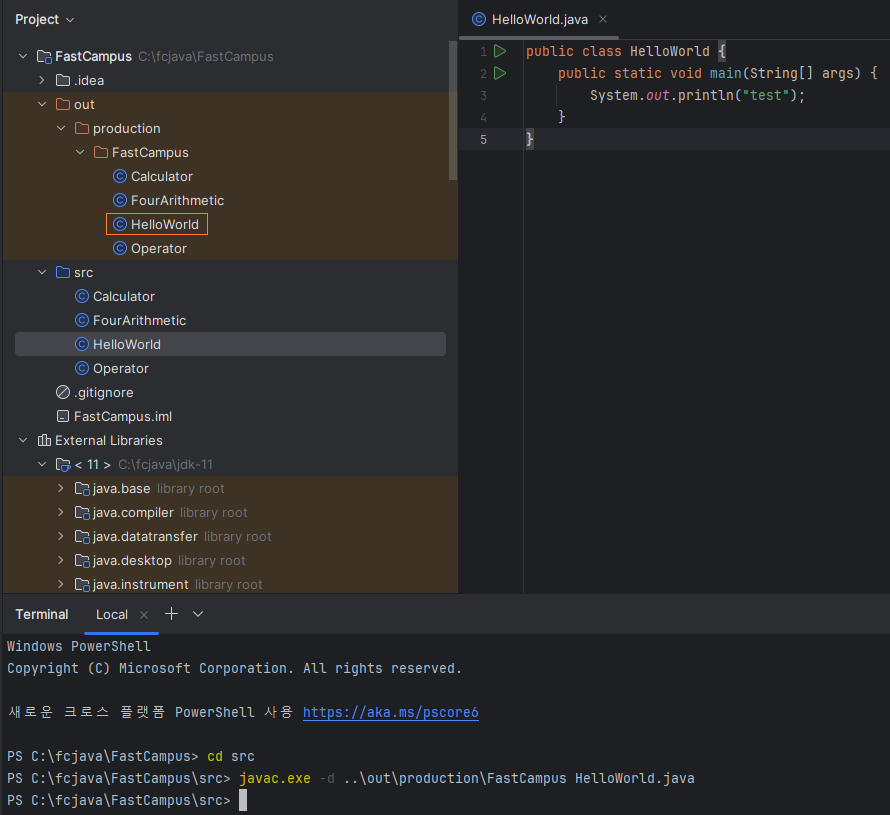Expand java.instrument library root
The height and width of the screenshot is (815, 890).
tap(61, 584)
